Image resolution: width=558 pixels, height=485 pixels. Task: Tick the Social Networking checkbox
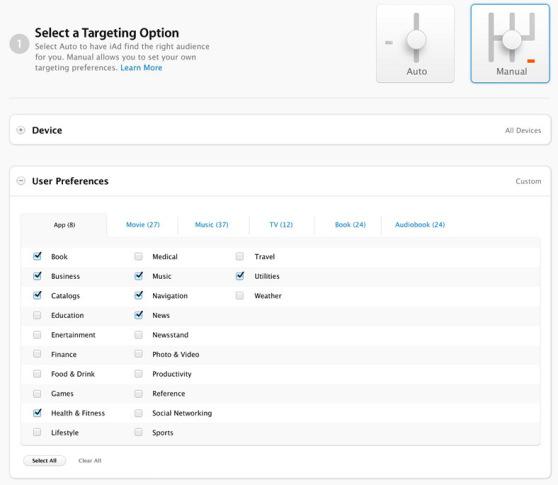[x=138, y=413]
